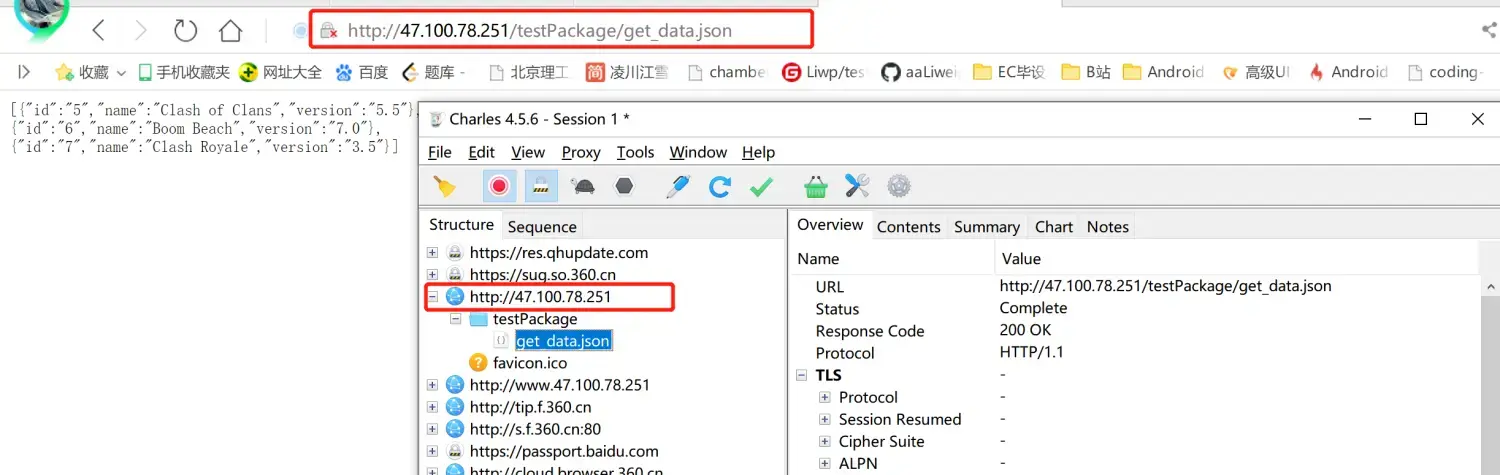The height and width of the screenshot is (475, 1500).
Task: Toggle throttling turtle icon
Action: tap(583, 186)
